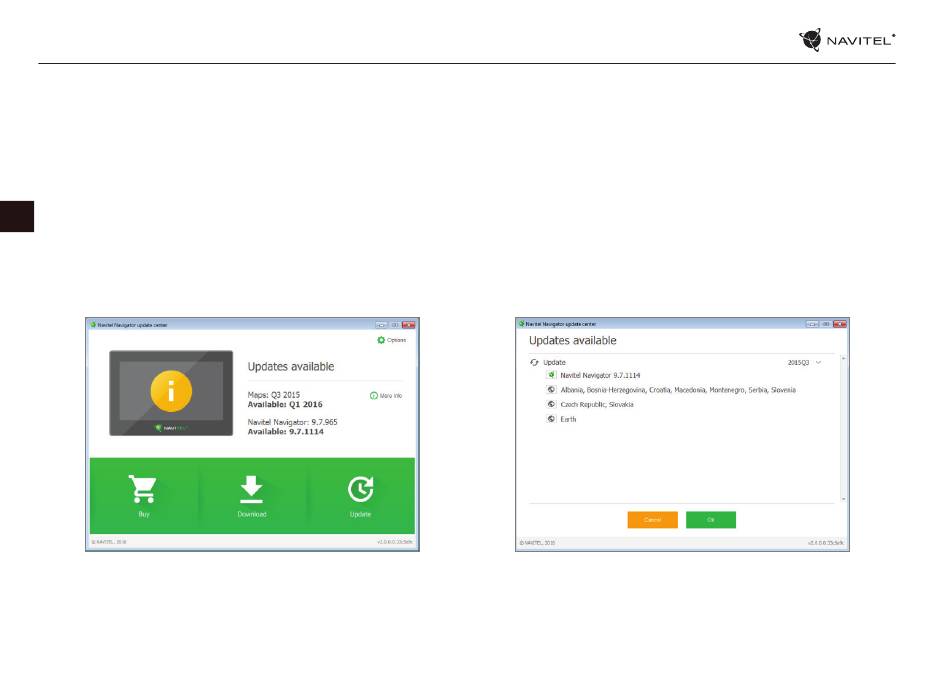Click the title bar app icon of the Buy/Download window
The height and width of the screenshot is (673, 950).
coord(93,325)
